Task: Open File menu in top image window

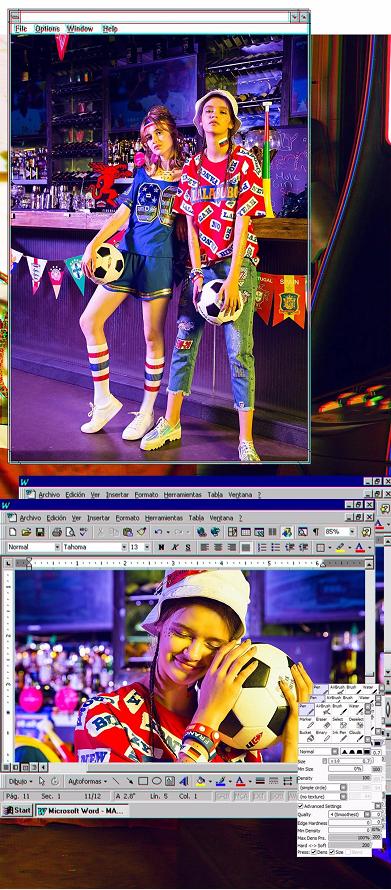Action: click(x=21, y=28)
